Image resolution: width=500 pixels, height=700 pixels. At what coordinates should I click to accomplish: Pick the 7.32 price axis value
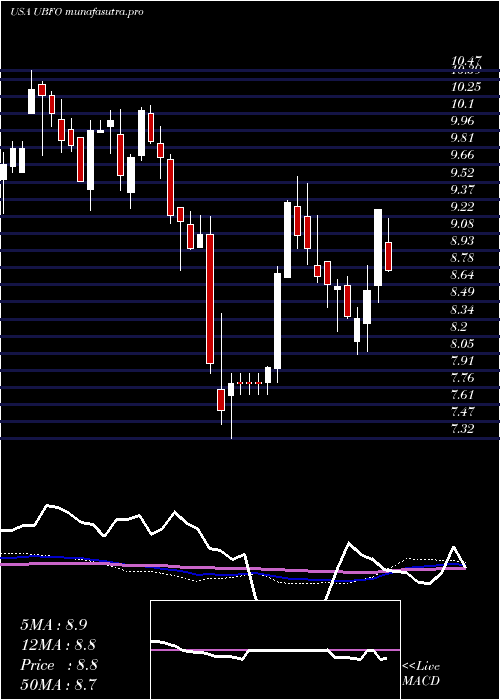click(464, 429)
